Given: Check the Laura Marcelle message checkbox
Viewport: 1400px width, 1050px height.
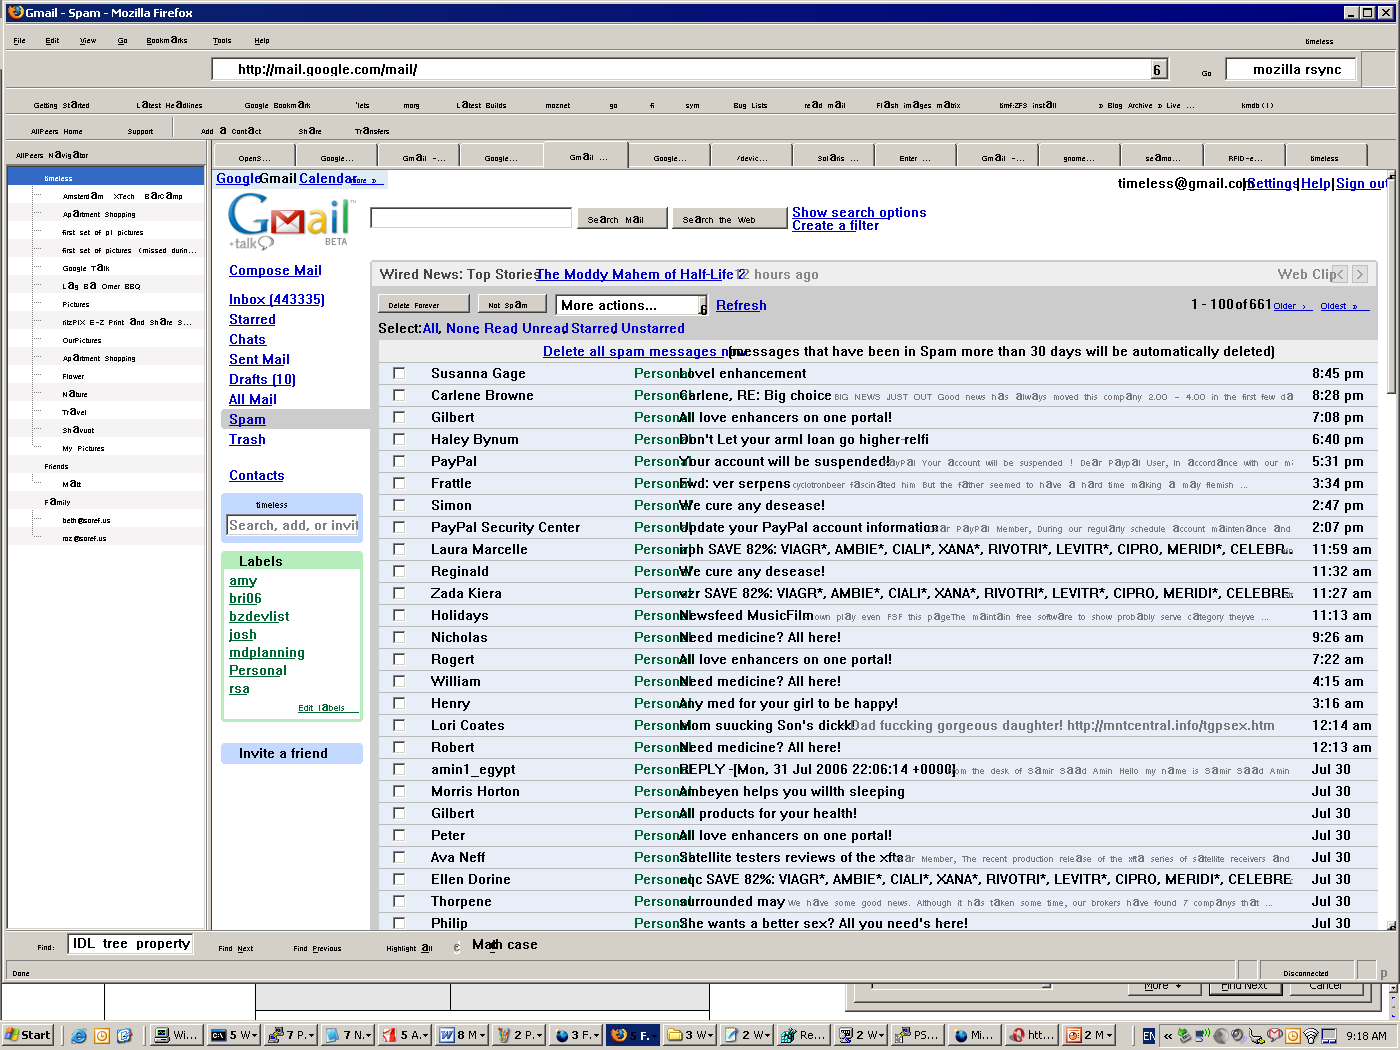Looking at the screenshot, I should [399, 549].
